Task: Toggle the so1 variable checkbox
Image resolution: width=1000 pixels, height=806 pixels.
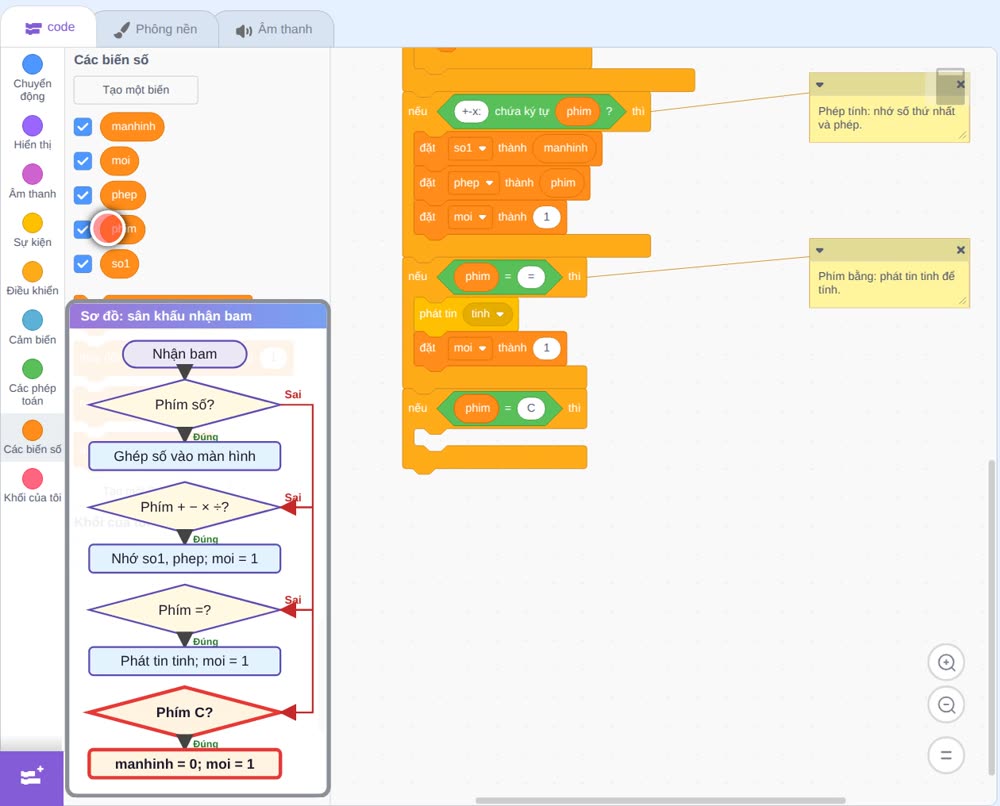Action: (83, 264)
